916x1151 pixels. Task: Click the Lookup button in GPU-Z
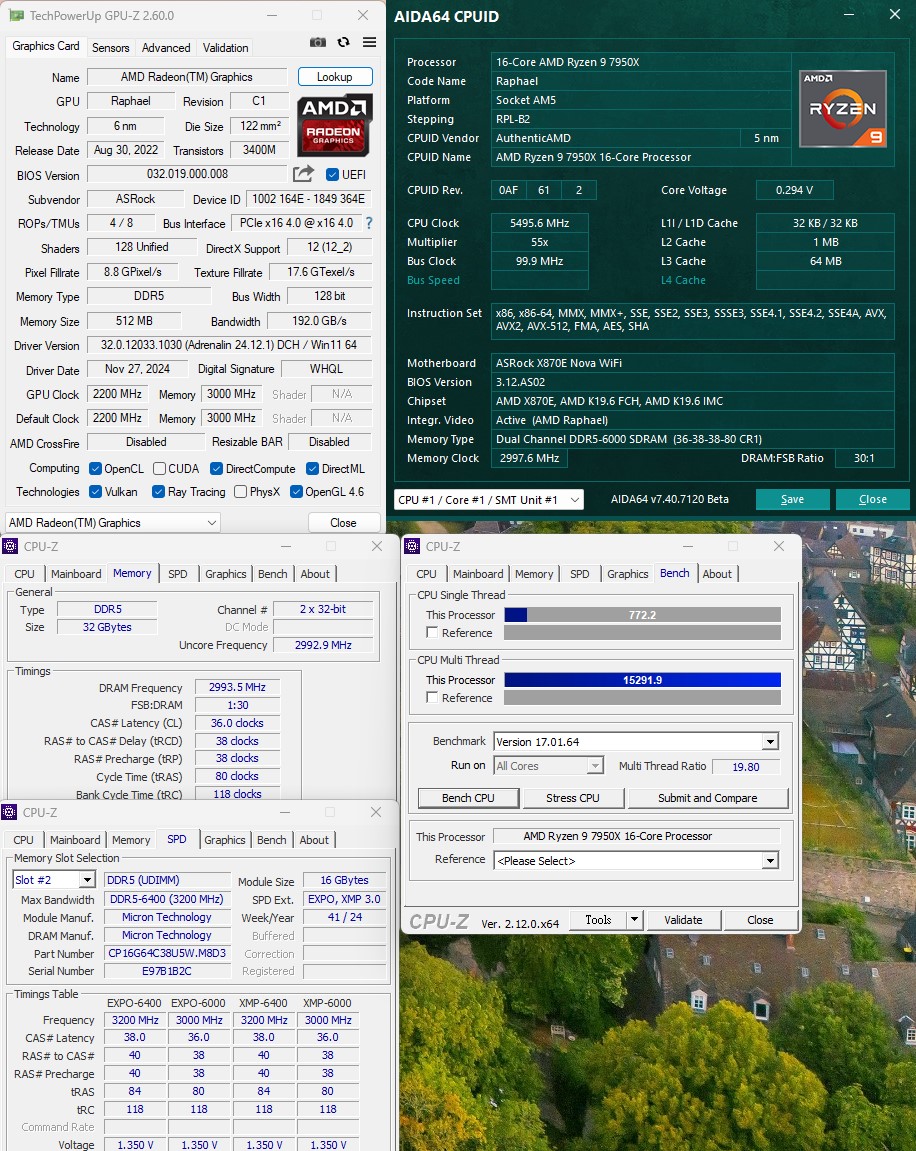[335, 77]
